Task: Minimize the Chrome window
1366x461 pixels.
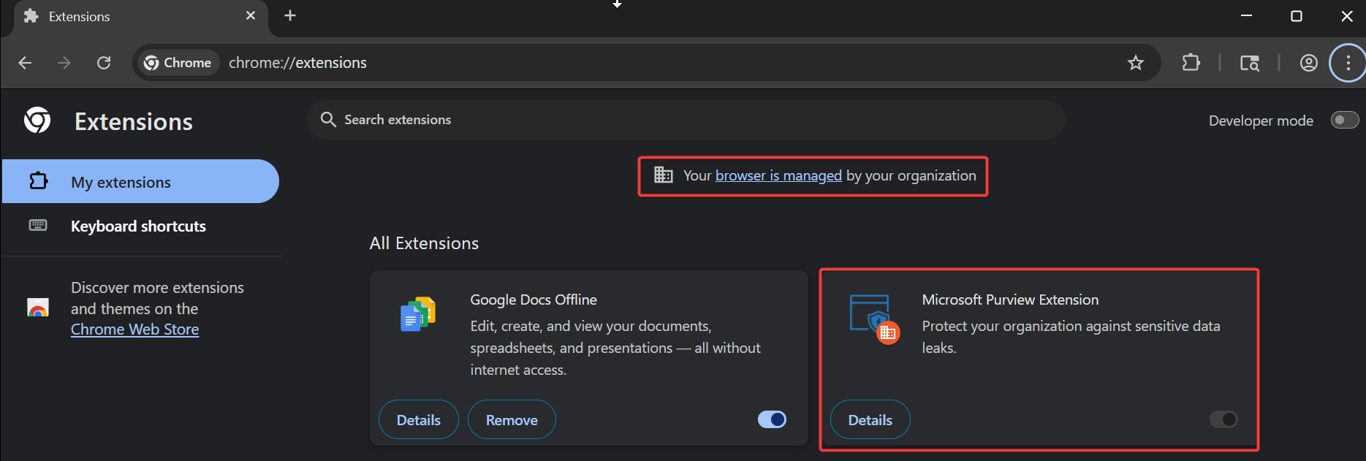Action: [x=1247, y=16]
